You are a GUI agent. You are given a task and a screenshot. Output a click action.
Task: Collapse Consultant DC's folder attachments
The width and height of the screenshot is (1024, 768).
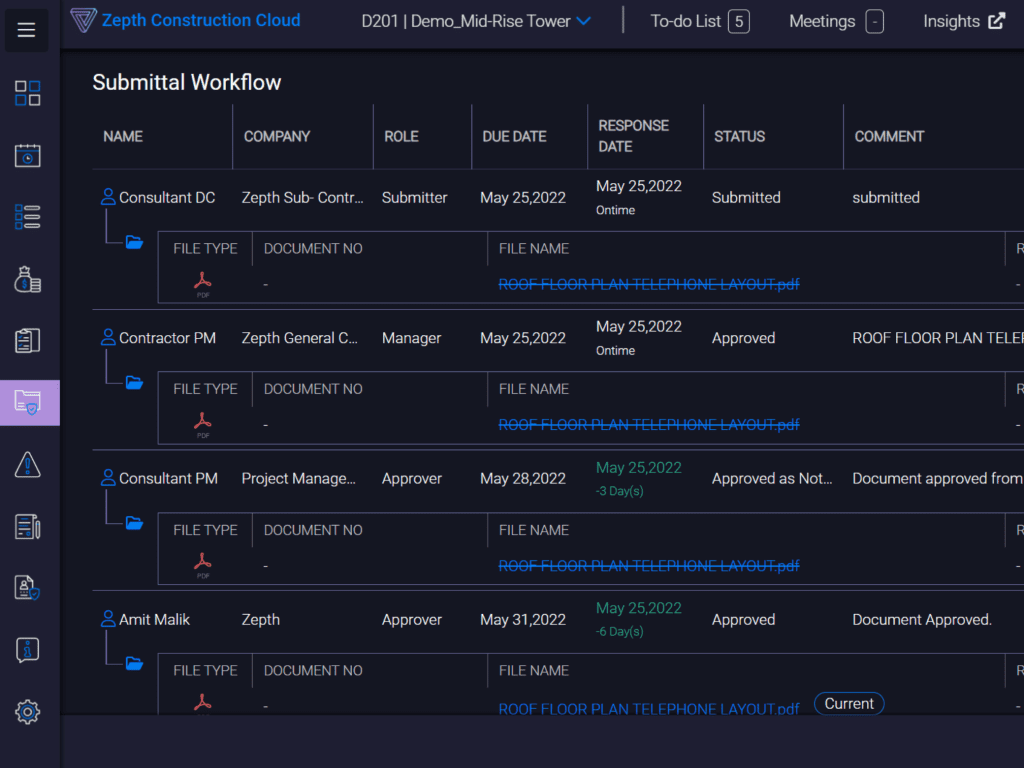pyautogui.click(x=134, y=242)
